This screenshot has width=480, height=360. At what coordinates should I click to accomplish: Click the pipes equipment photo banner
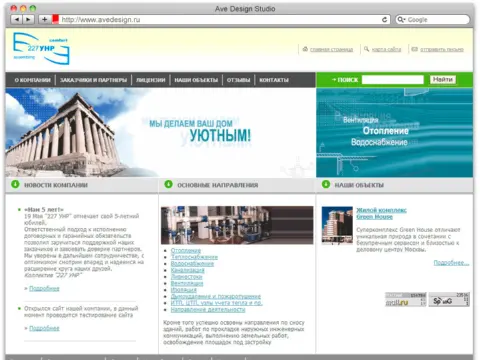(237, 225)
